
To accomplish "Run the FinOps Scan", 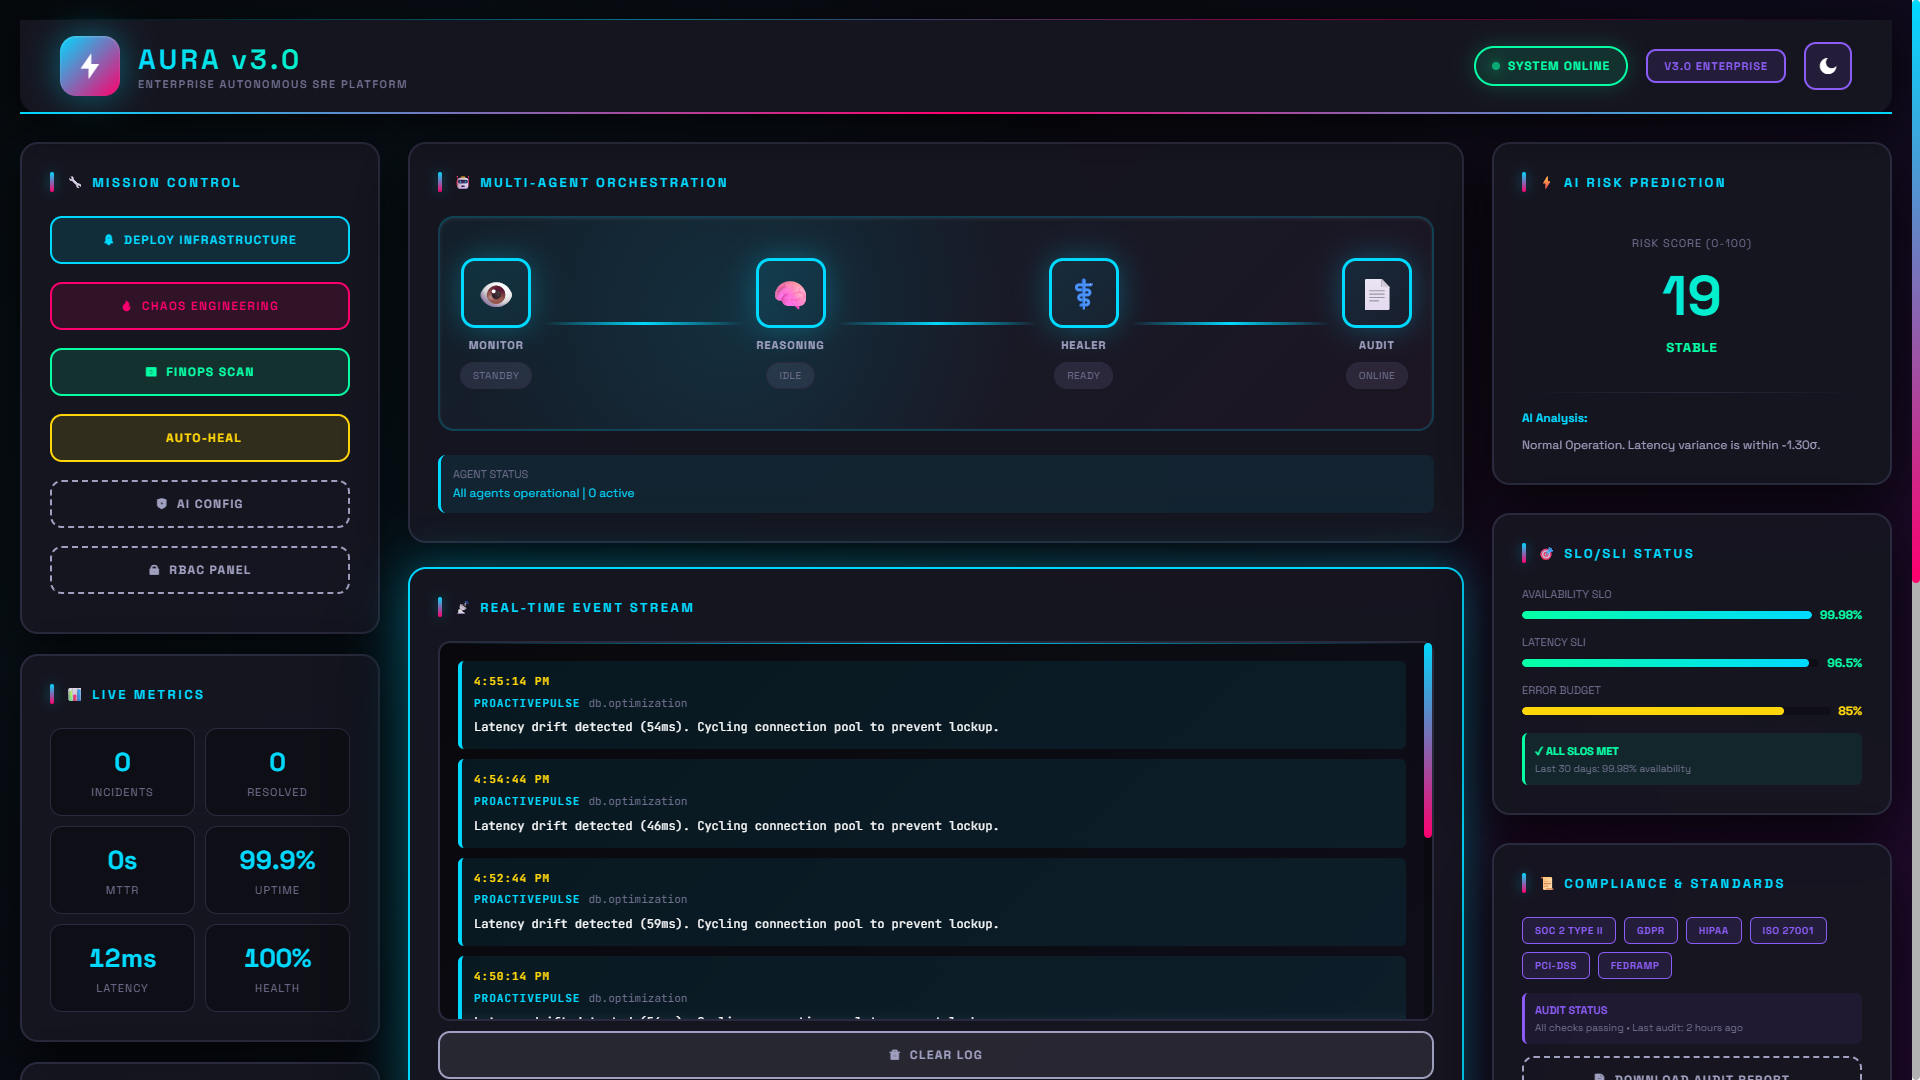I will pyautogui.click(x=200, y=372).
